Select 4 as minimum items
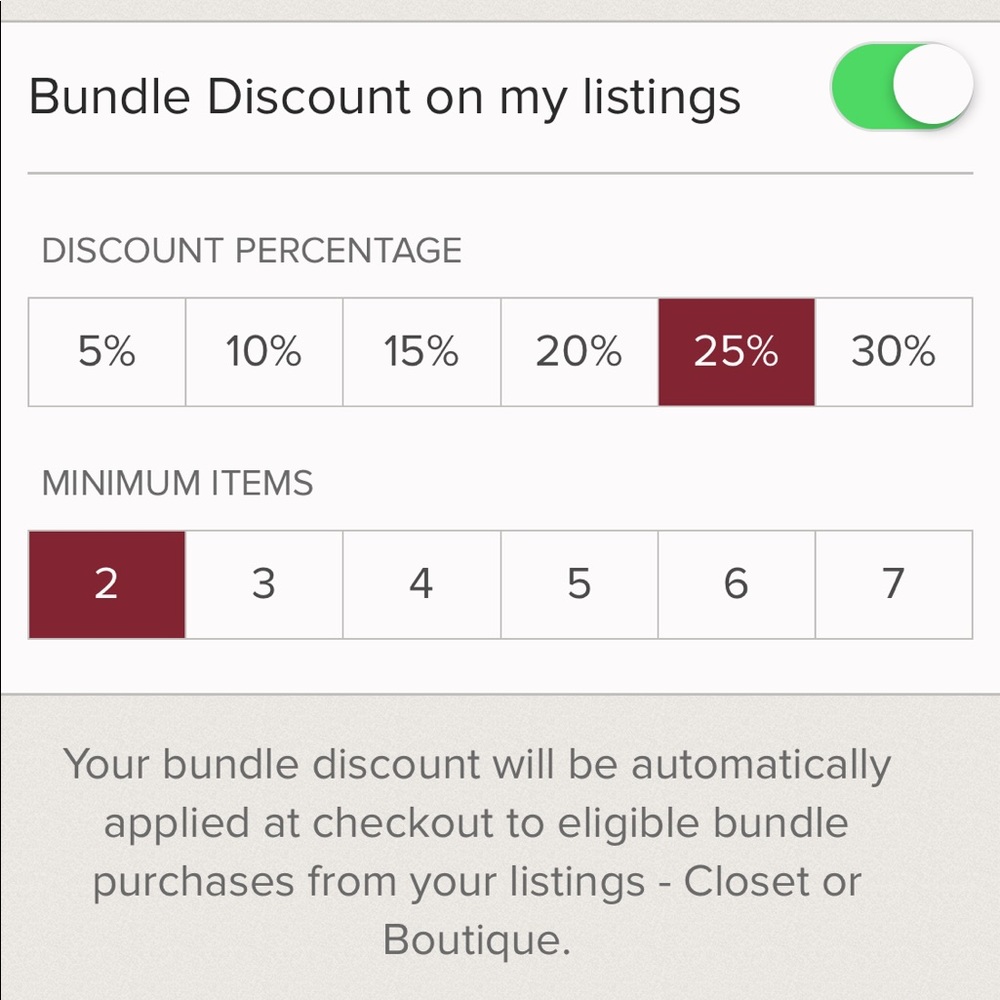 click(x=421, y=584)
